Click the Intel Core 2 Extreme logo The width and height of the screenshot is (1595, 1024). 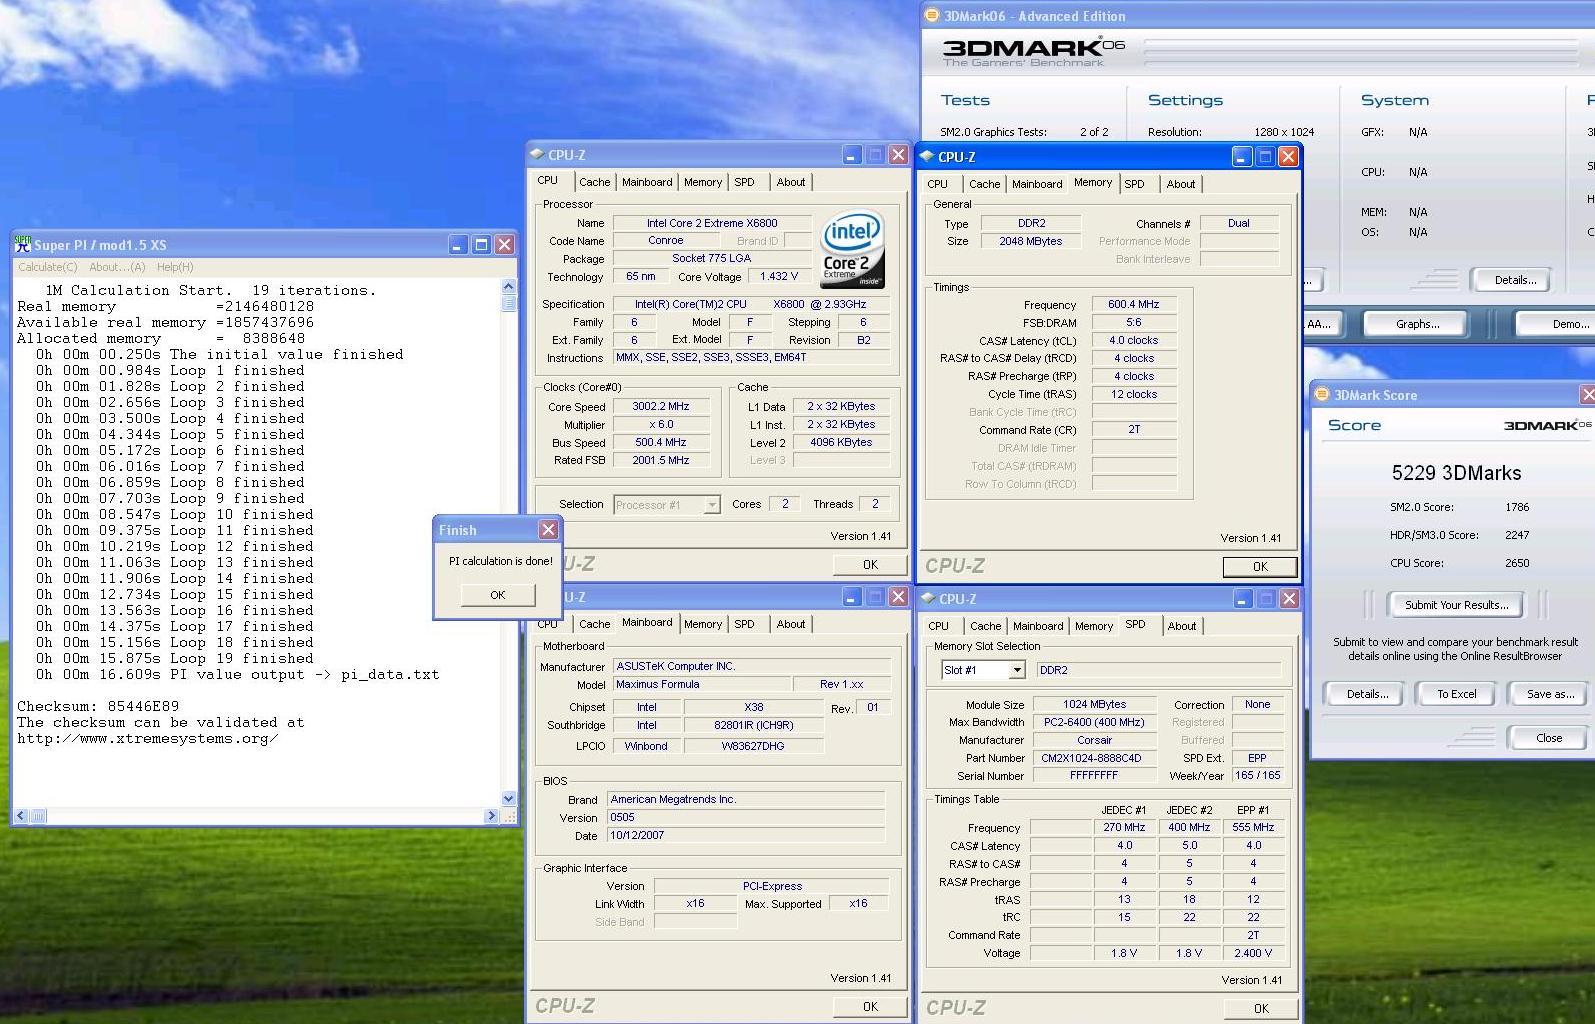click(852, 249)
